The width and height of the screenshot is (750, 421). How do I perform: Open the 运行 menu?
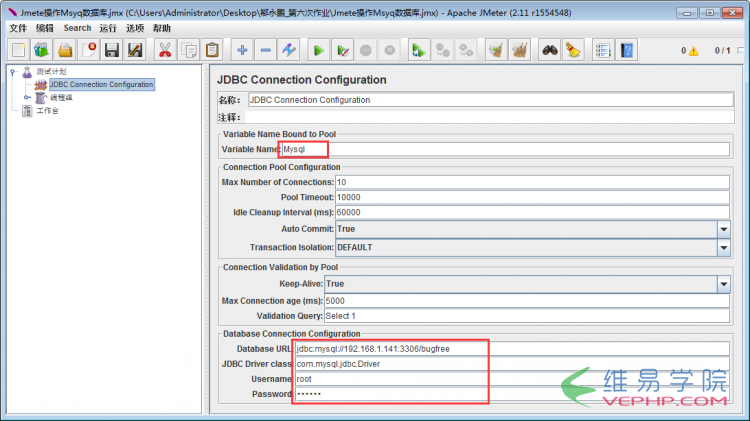coord(108,28)
